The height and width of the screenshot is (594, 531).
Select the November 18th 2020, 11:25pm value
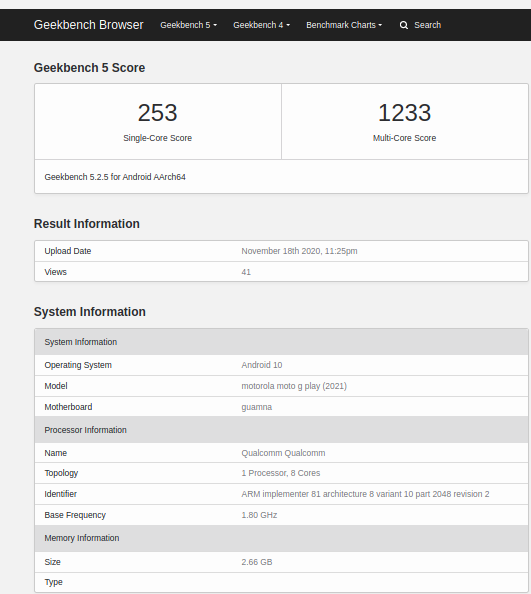pos(300,251)
